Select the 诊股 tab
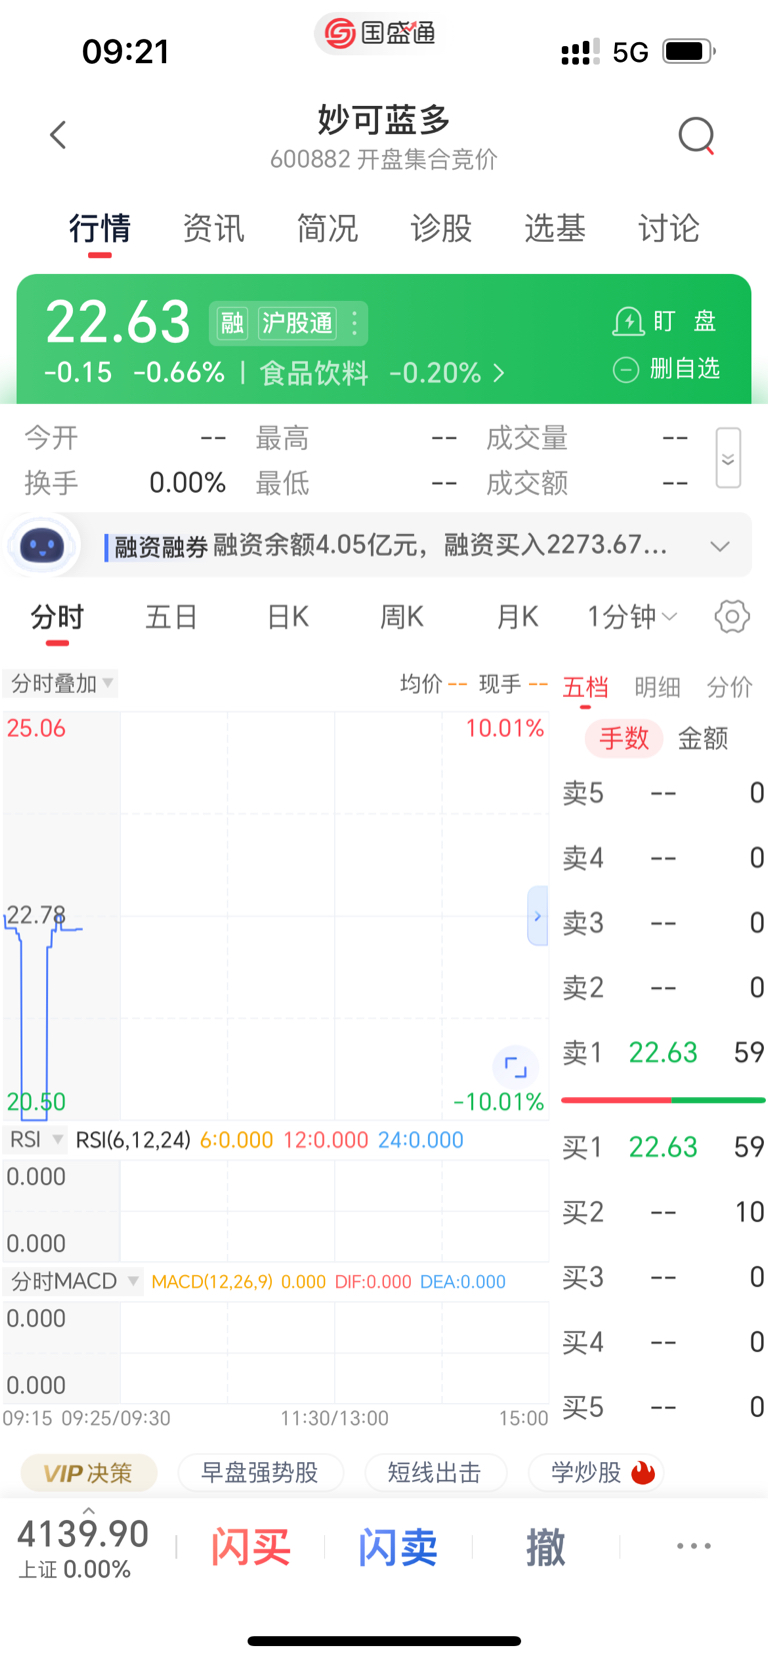The width and height of the screenshot is (768, 1663). [441, 229]
